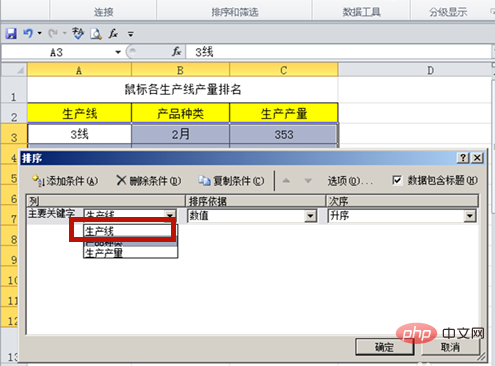
Task: Click the move up arrow in Sort dialog
Action: pos(286,181)
